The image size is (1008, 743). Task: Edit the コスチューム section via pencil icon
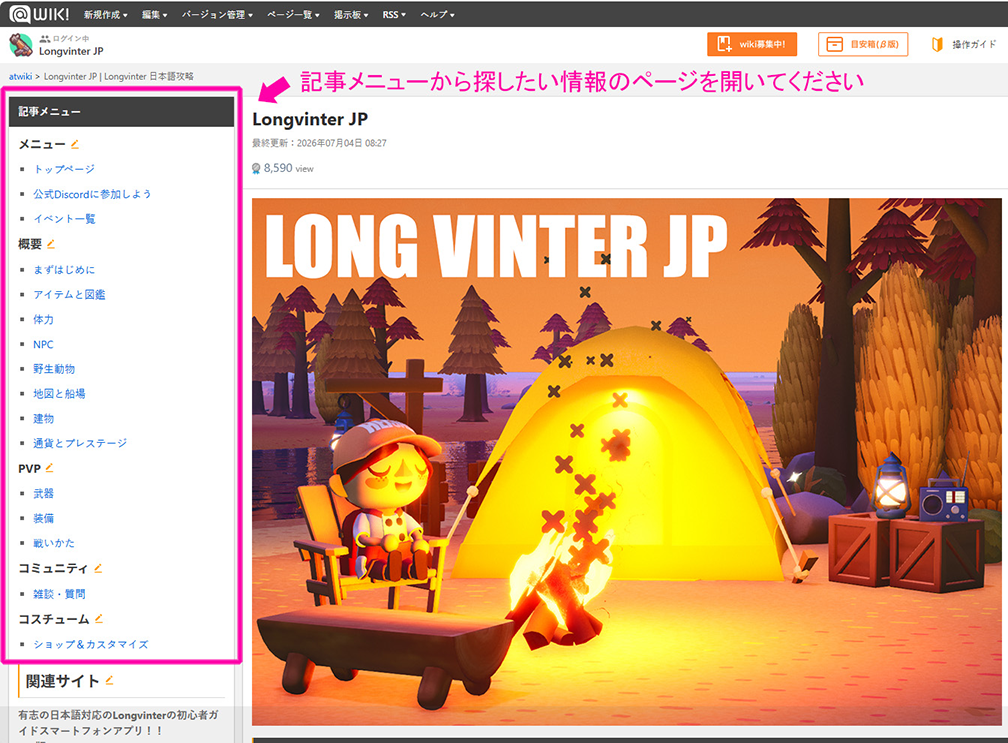click(98, 619)
